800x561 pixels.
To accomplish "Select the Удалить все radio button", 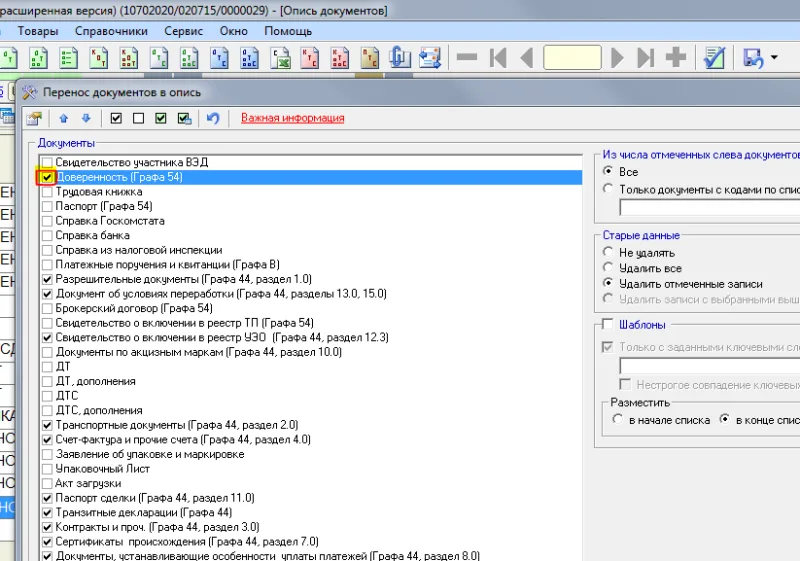I will pos(608,268).
